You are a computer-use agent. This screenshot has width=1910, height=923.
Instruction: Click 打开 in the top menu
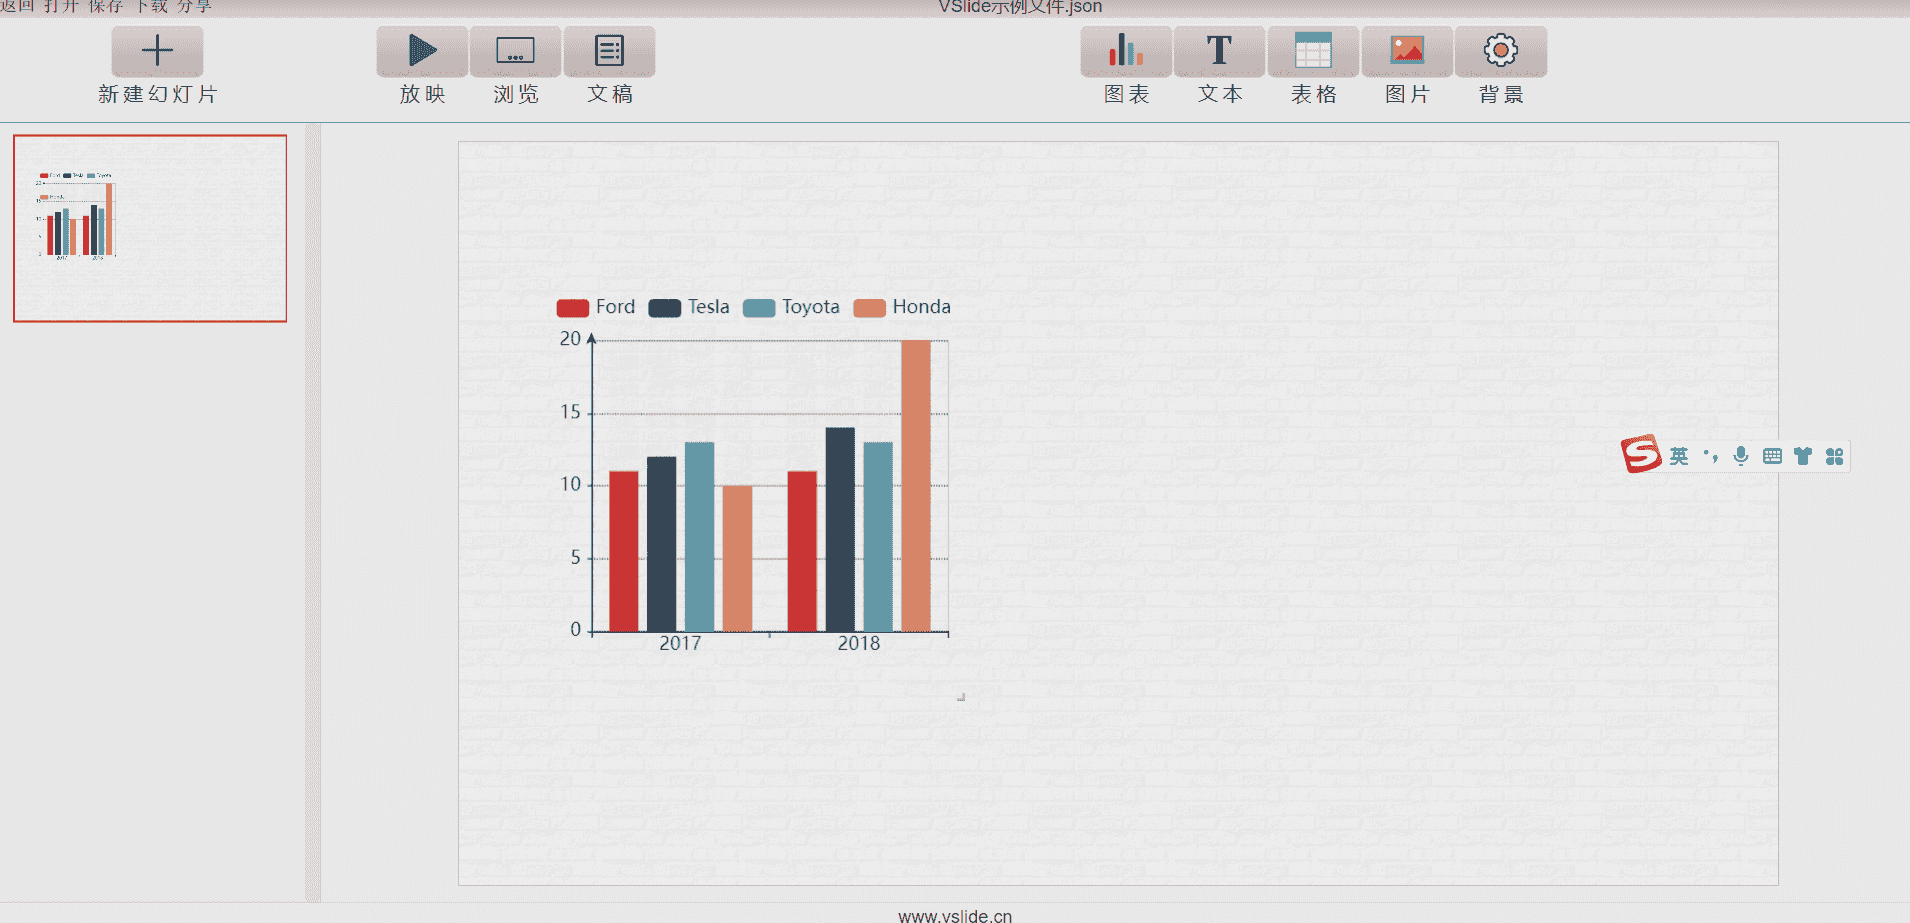[60, 6]
